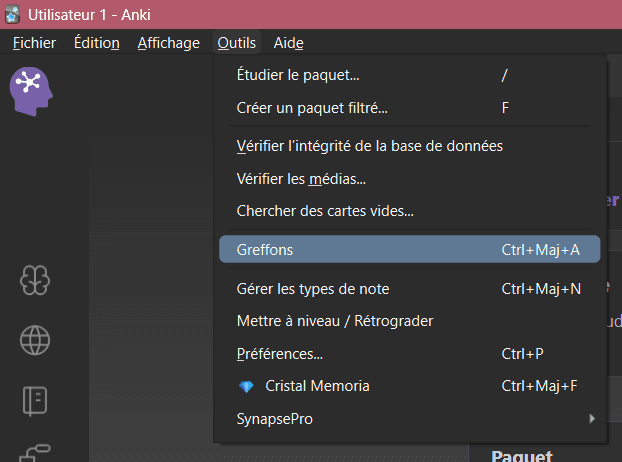Expand the SynapsePro submenu

[410, 419]
